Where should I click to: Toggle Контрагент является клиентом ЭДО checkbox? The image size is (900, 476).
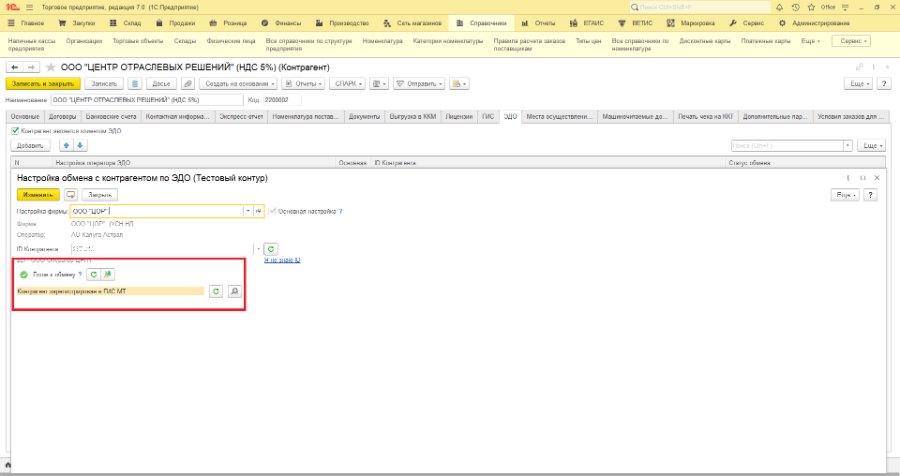pyautogui.click(x=15, y=131)
